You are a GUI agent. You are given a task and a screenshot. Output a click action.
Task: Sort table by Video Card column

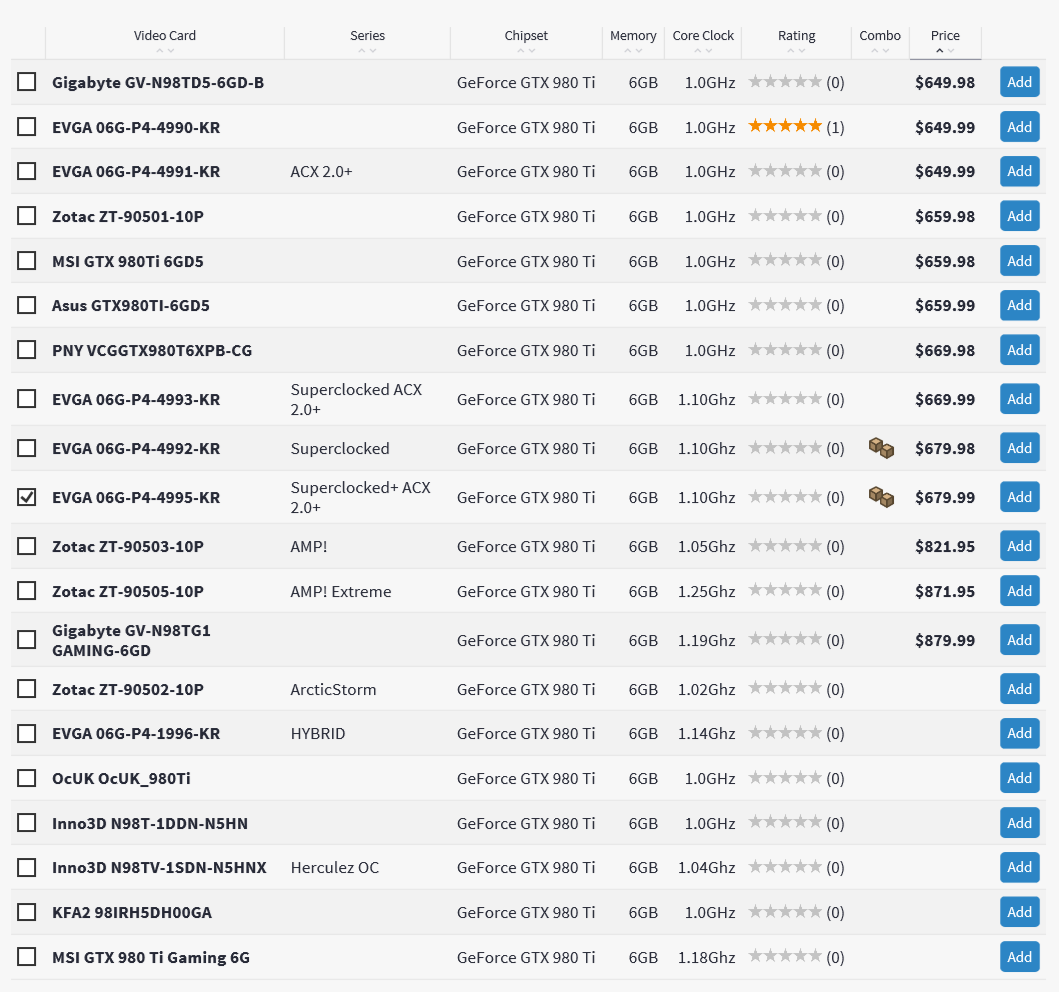165,36
